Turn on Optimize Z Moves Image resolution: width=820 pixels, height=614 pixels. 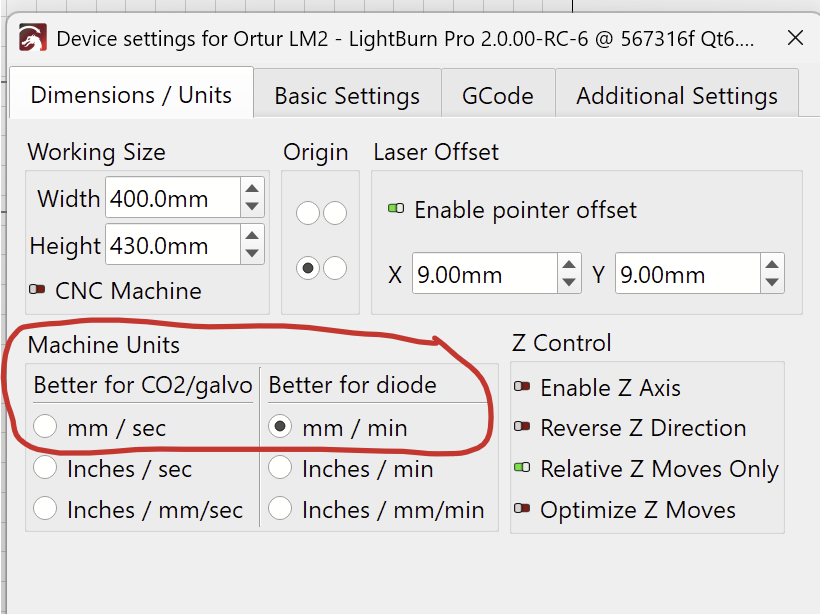tap(522, 508)
